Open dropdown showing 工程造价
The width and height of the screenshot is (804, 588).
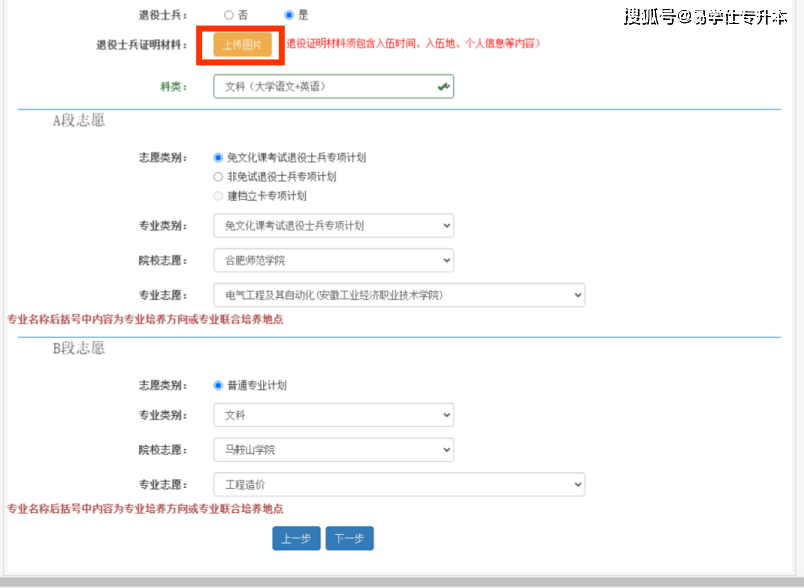point(398,484)
